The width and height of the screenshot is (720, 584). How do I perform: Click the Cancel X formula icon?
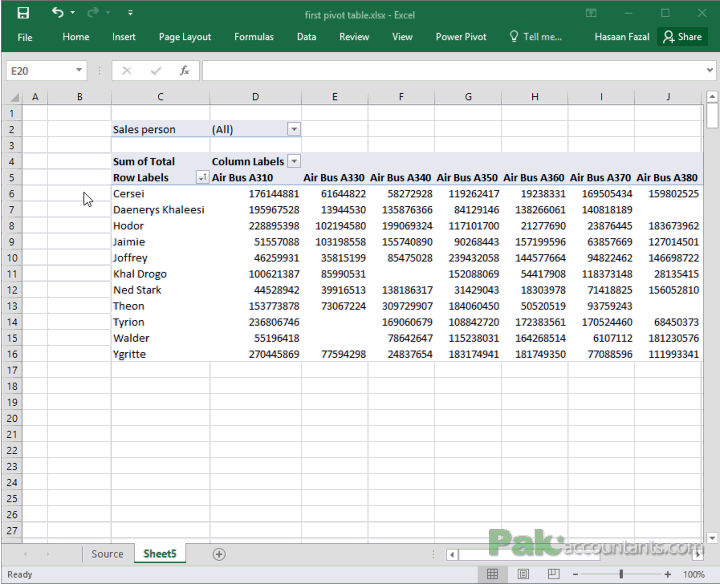click(x=127, y=71)
